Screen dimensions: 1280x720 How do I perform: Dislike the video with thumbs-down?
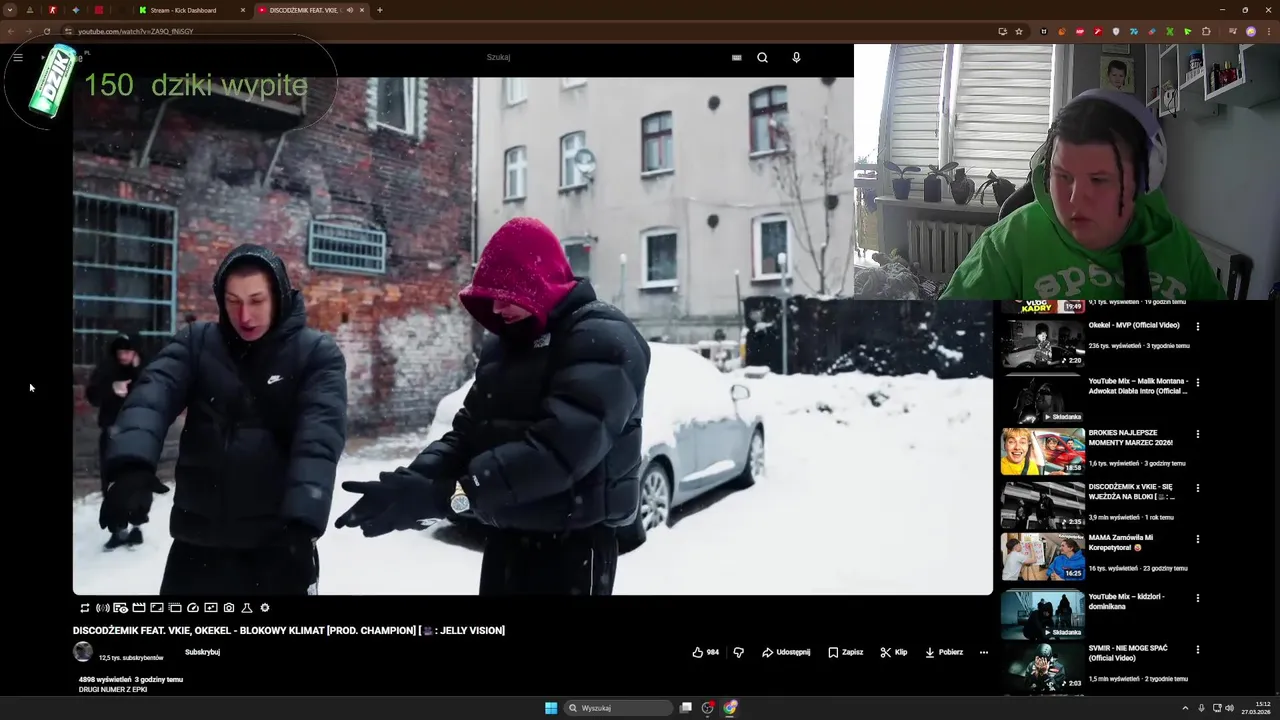(x=739, y=652)
